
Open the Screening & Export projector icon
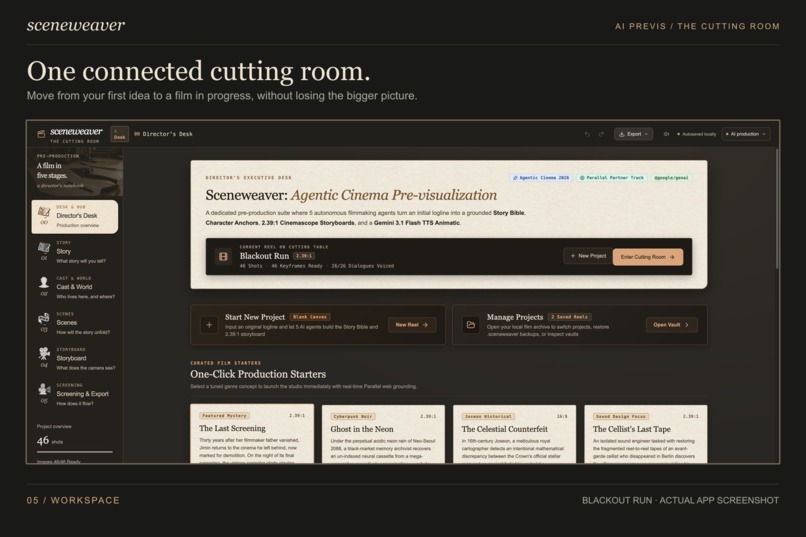pos(44,389)
